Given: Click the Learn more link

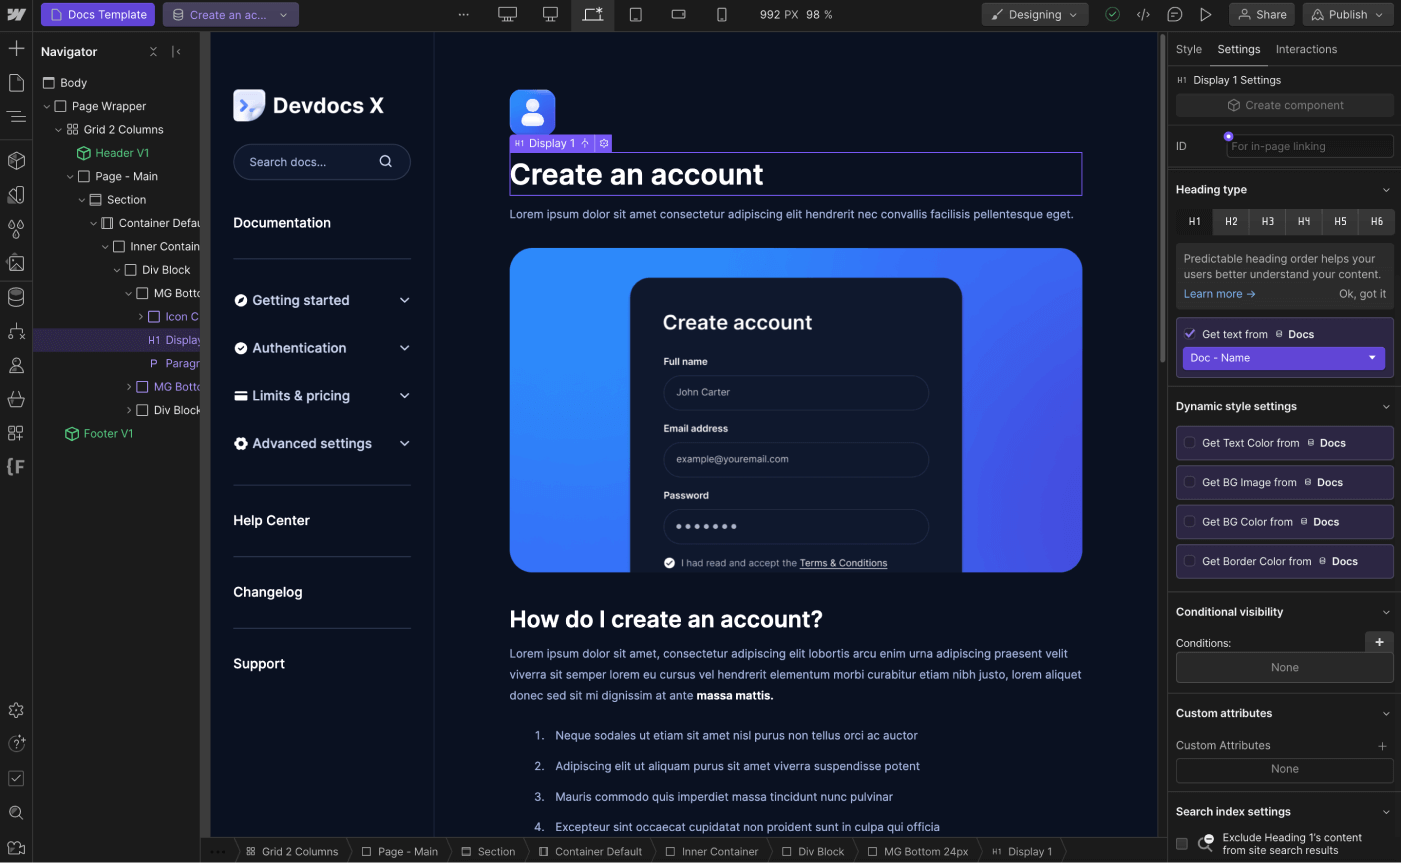Looking at the screenshot, I should 1213,293.
